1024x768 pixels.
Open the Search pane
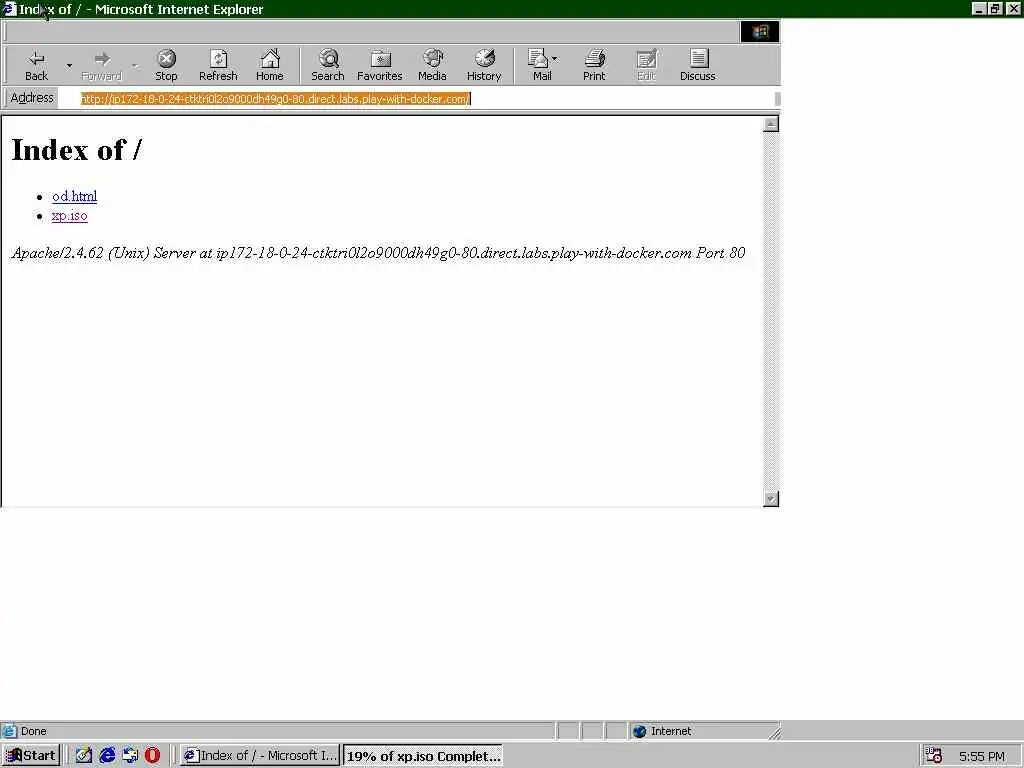tap(328, 65)
